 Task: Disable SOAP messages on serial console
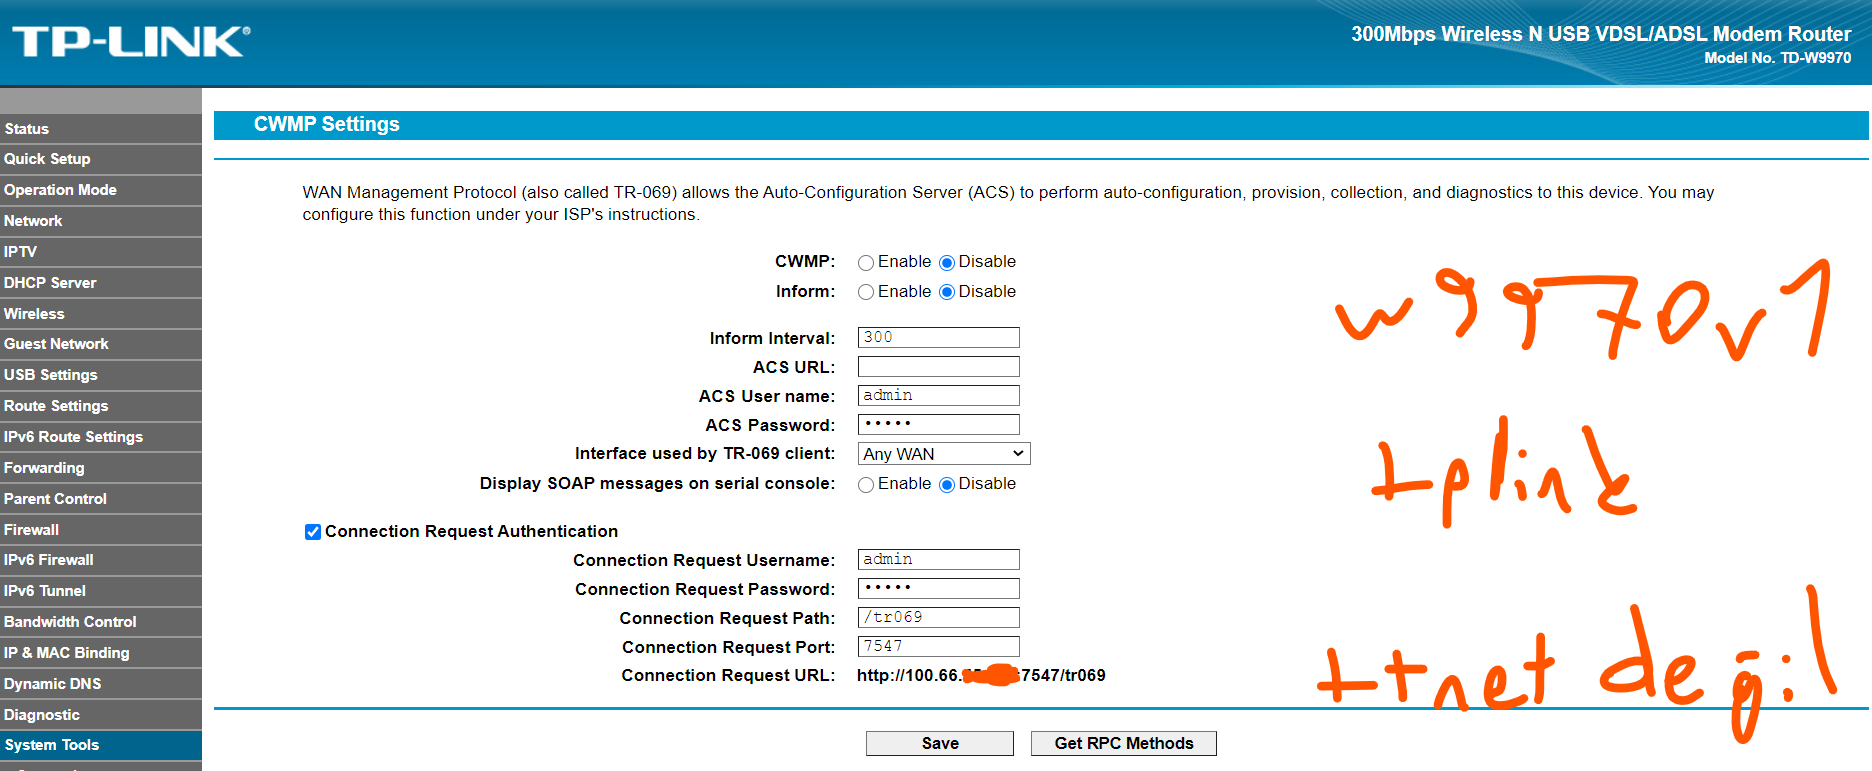pyautogui.click(x=947, y=485)
